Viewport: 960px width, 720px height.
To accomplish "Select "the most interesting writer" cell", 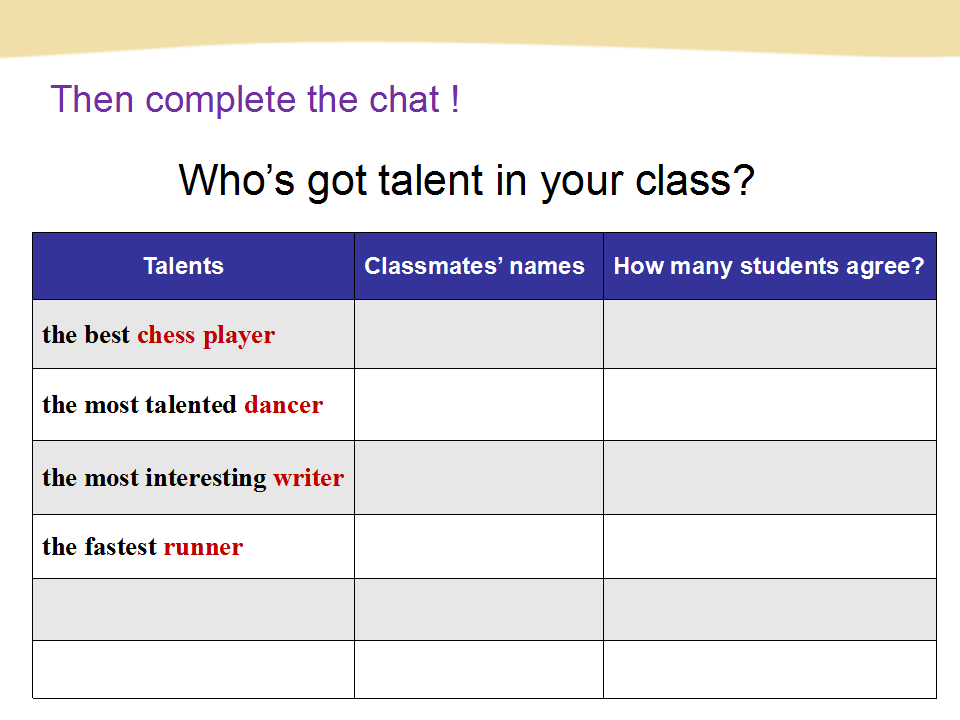I will coord(192,478).
